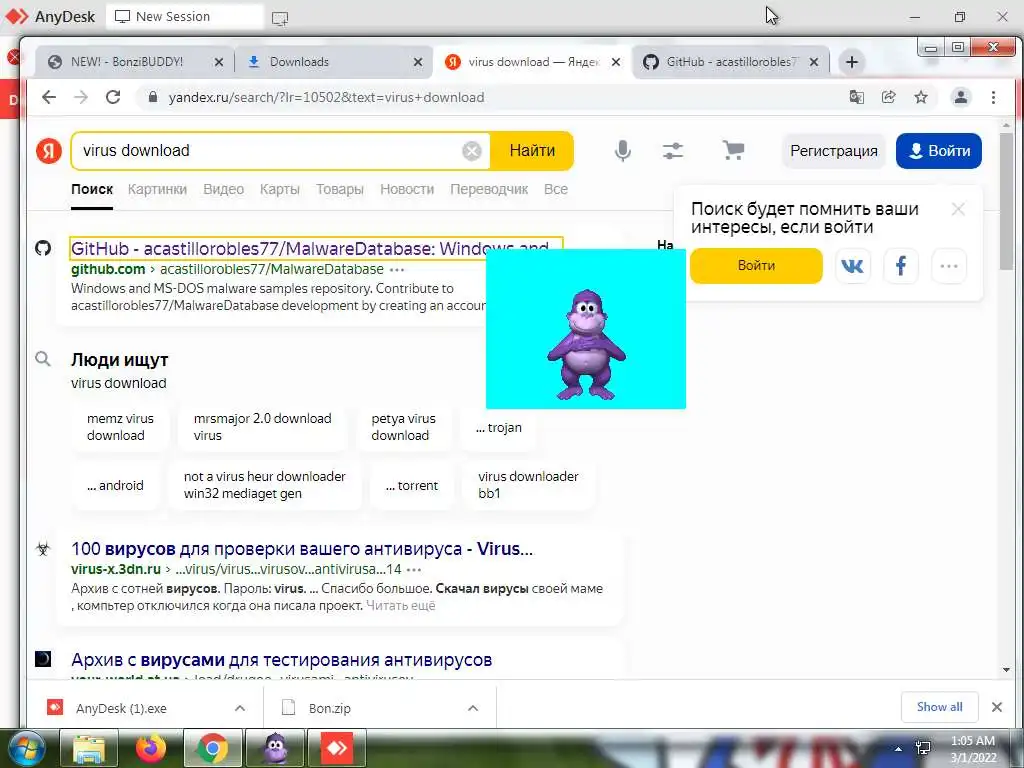The image size is (1024, 768).
Task: Click AnyDesk taskbar icon
Action: 337,749
